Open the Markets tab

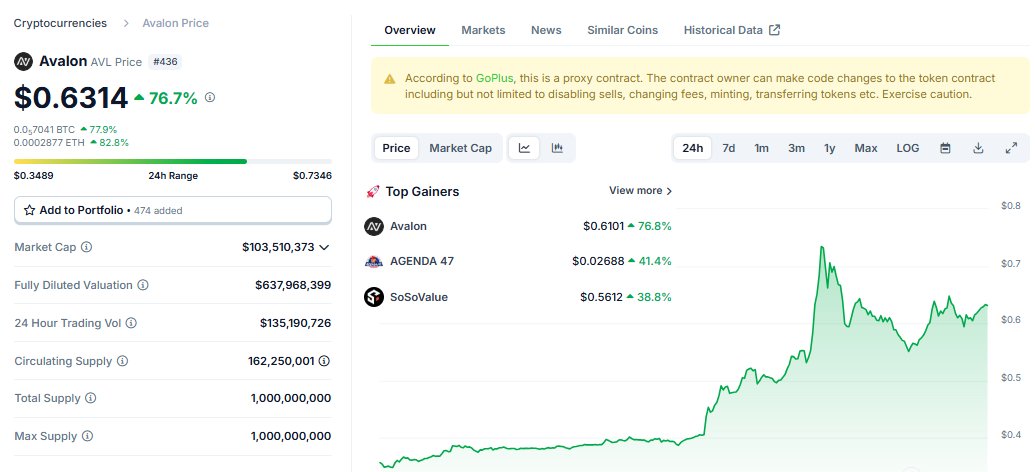483,30
